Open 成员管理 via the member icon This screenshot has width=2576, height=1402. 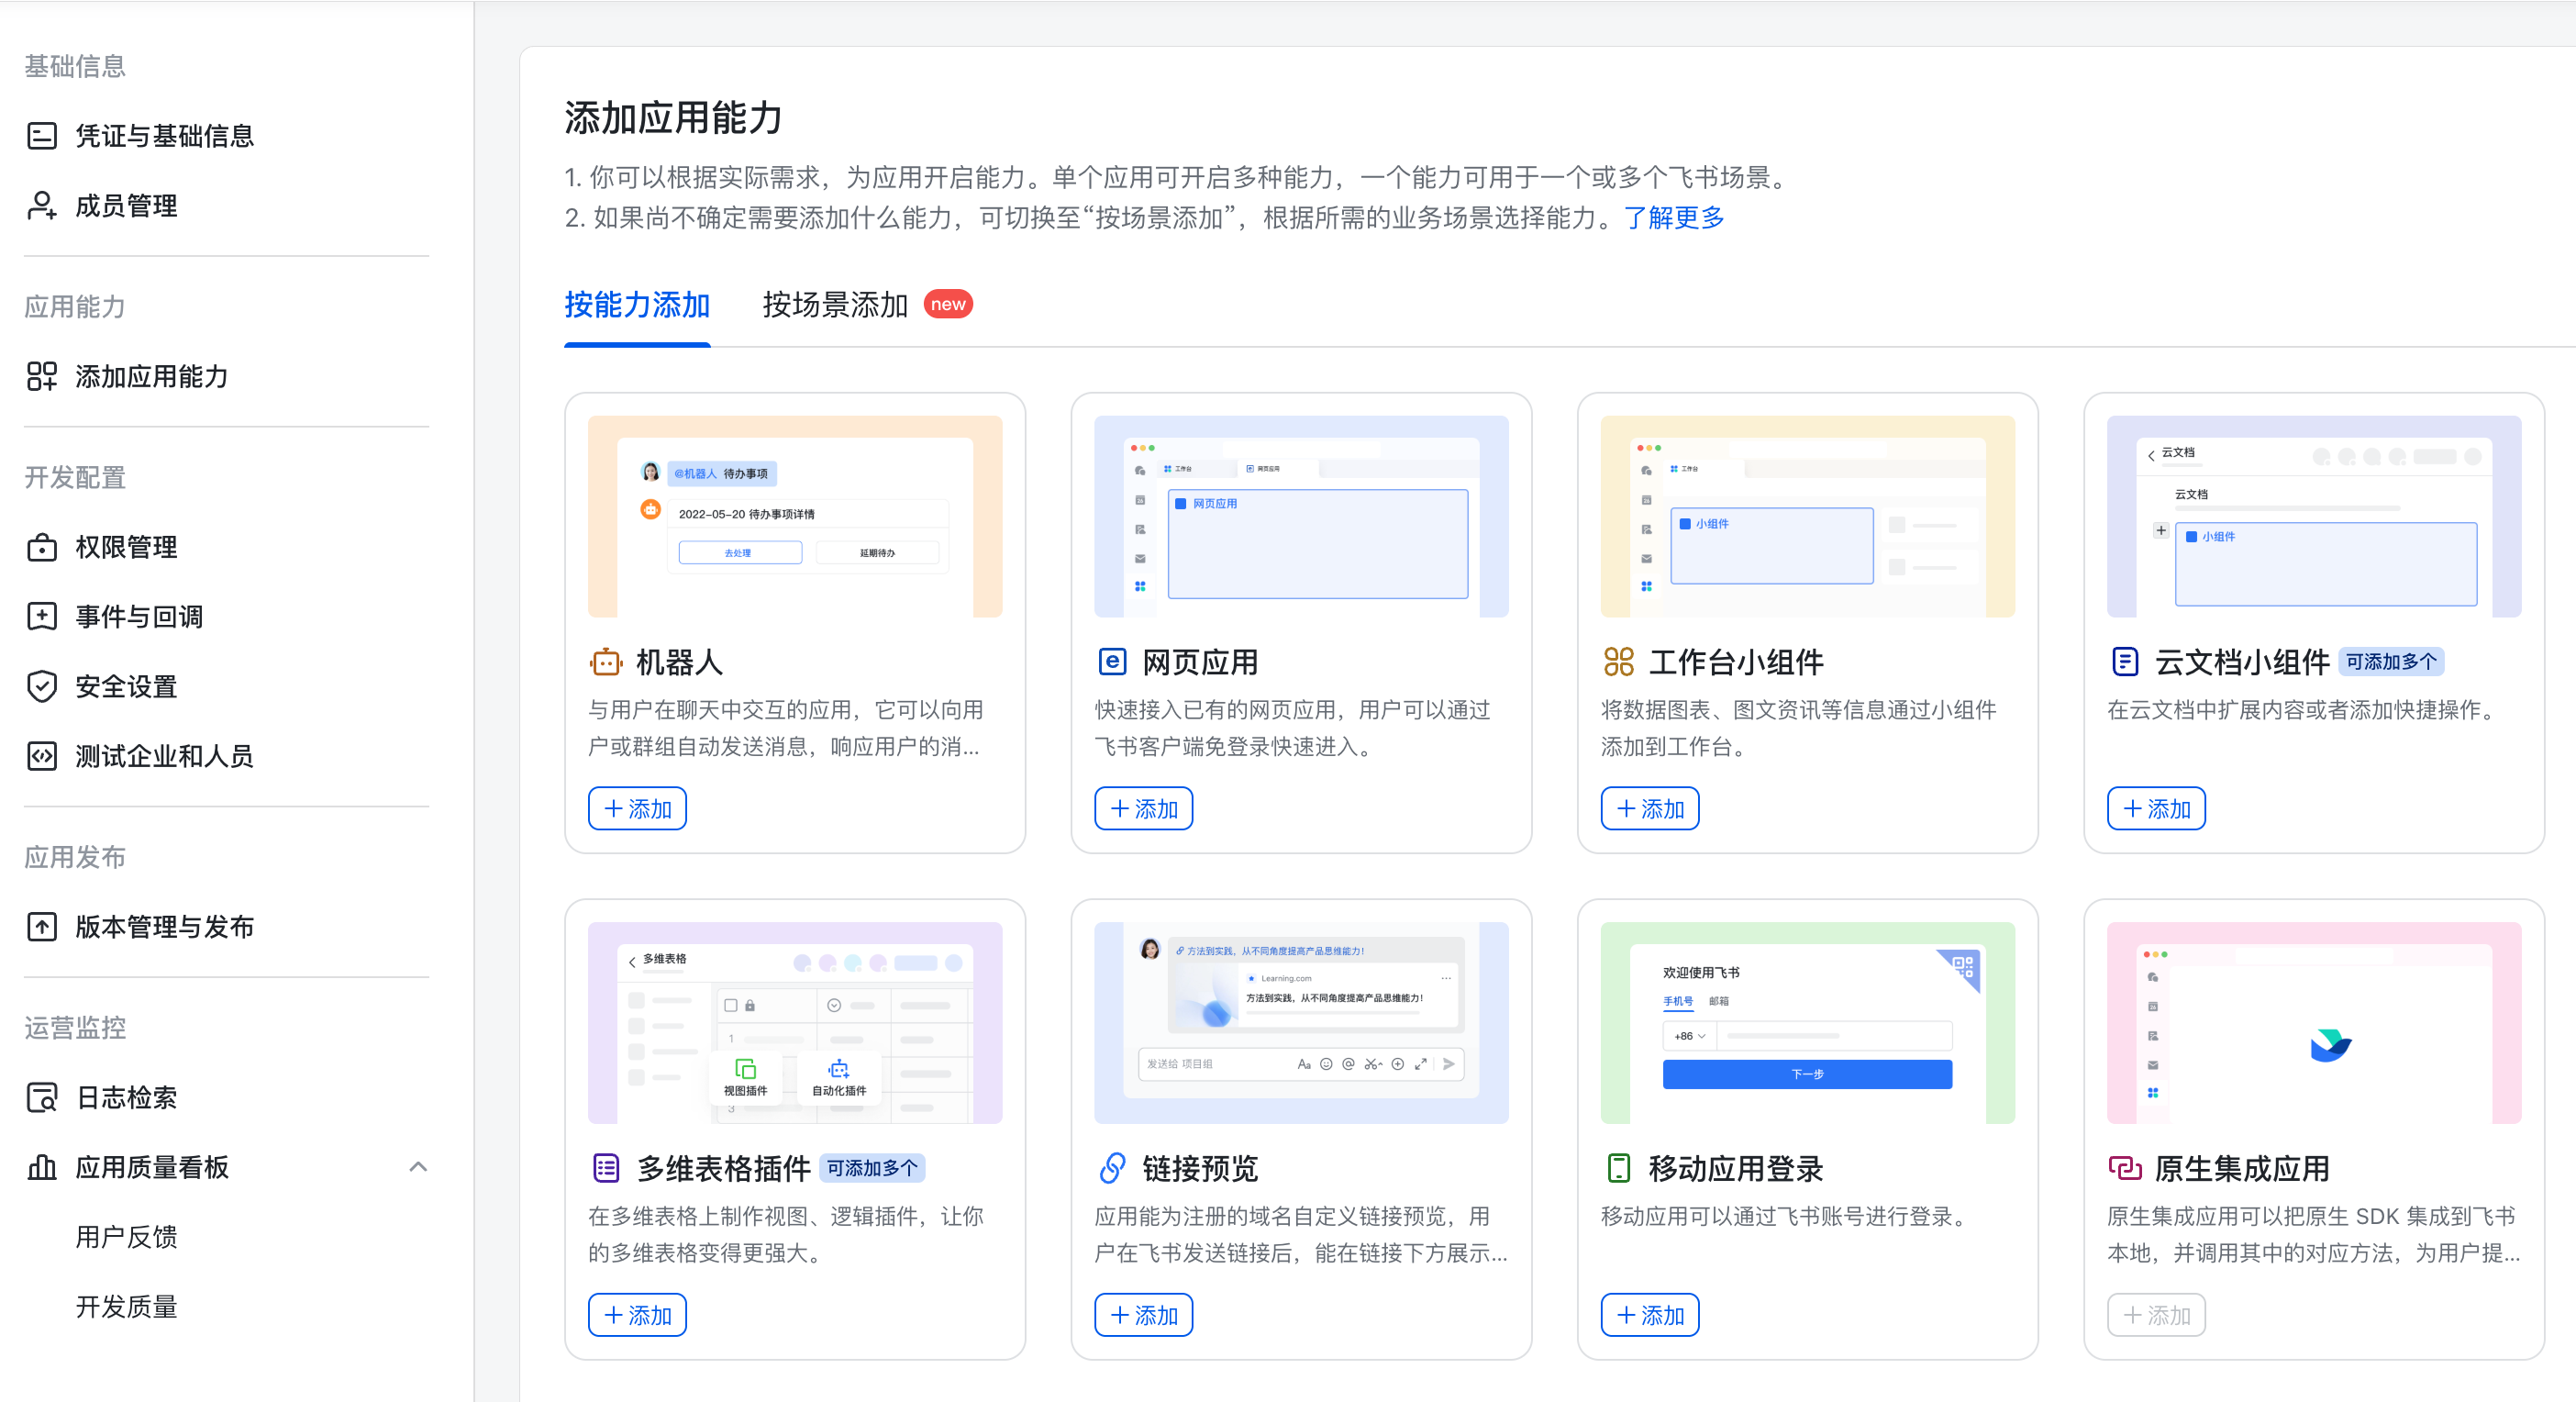[x=41, y=206]
